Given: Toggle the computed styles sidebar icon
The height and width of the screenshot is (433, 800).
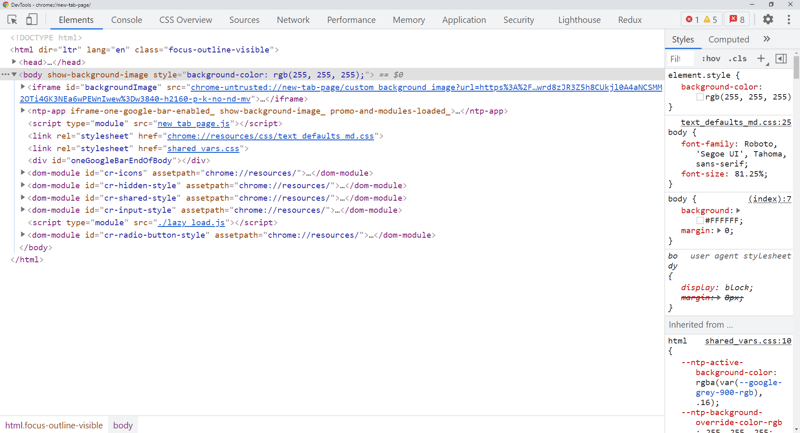Looking at the screenshot, I should (x=781, y=59).
